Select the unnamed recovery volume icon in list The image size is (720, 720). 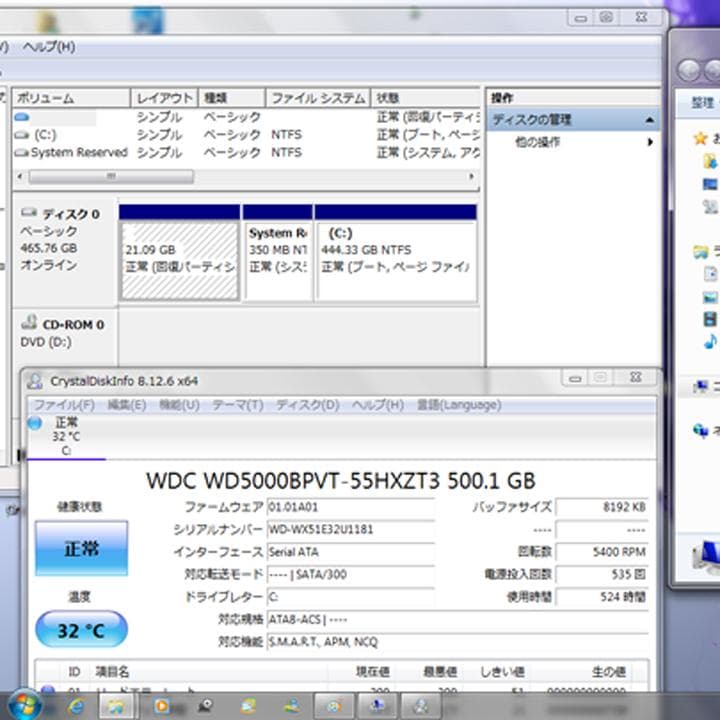(22, 117)
